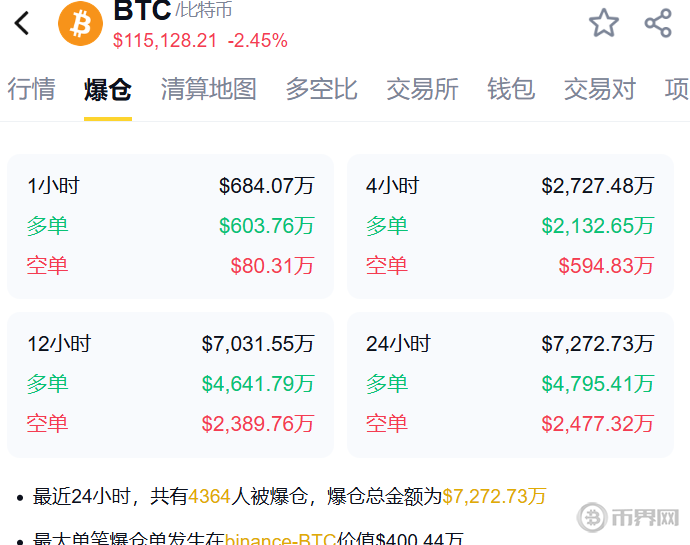Image resolution: width=690 pixels, height=545 pixels.
Task: Open the 交易所 tab
Action: pyautogui.click(x=423, y=89)
